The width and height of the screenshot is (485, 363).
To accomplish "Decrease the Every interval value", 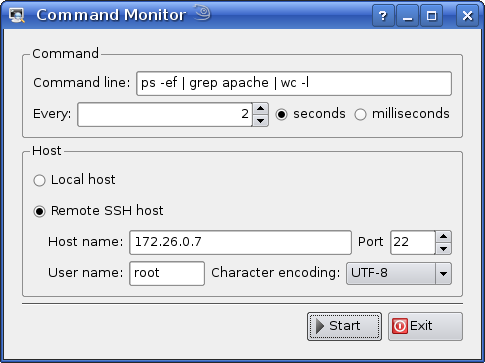I will tap(260, 121).
